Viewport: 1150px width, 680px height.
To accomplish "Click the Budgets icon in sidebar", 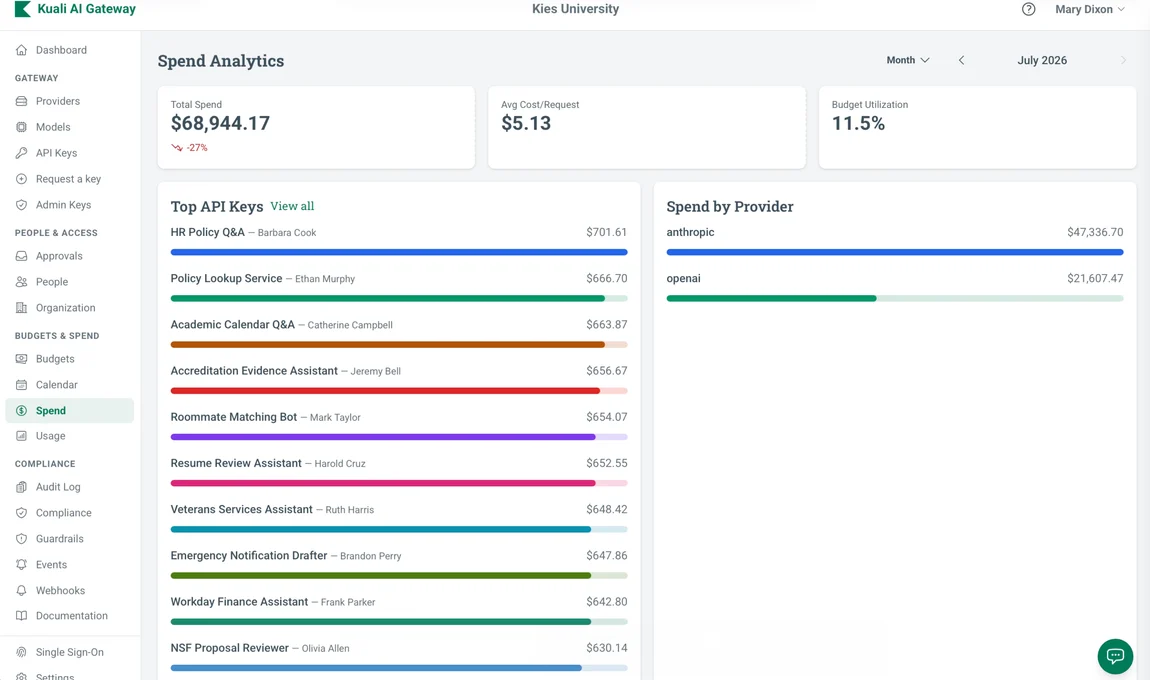I will (21, 359).
